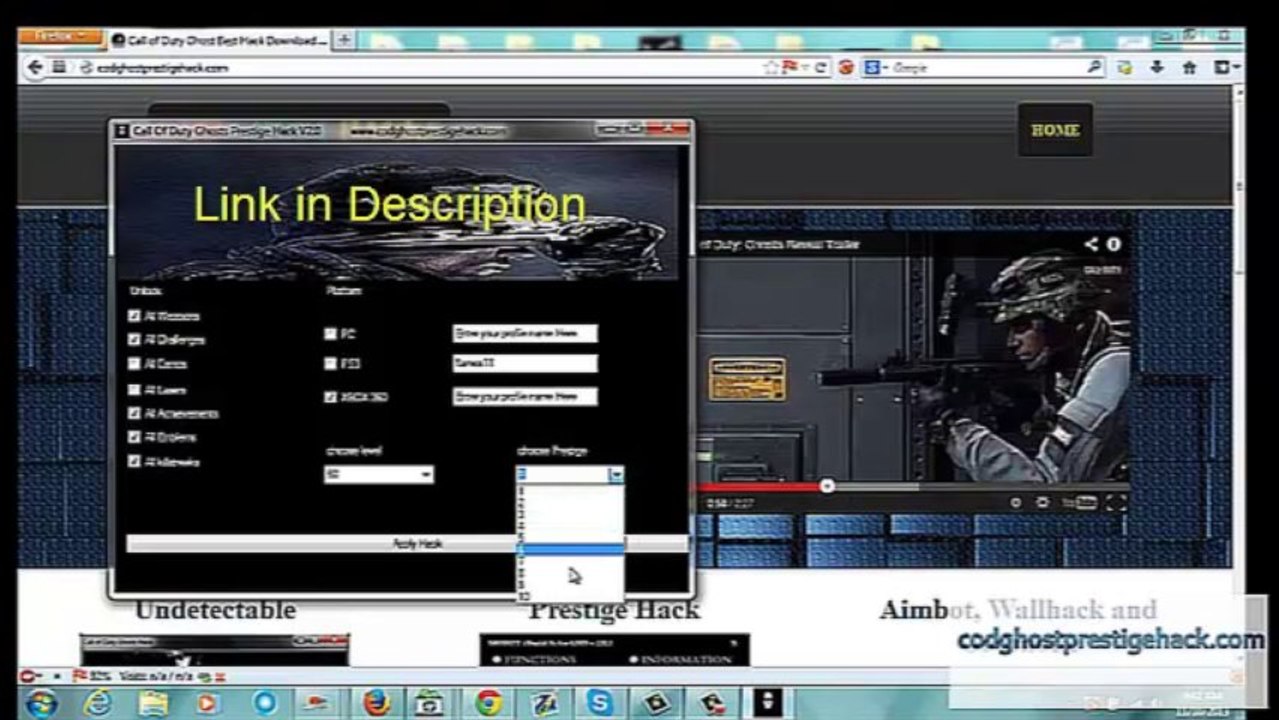Switch to Firefox in taskbar

pos(376,703)
